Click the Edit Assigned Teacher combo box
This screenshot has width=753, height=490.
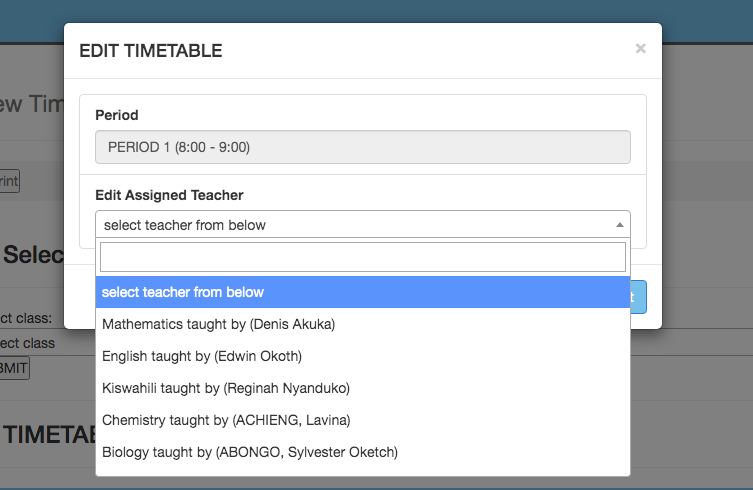350,225
